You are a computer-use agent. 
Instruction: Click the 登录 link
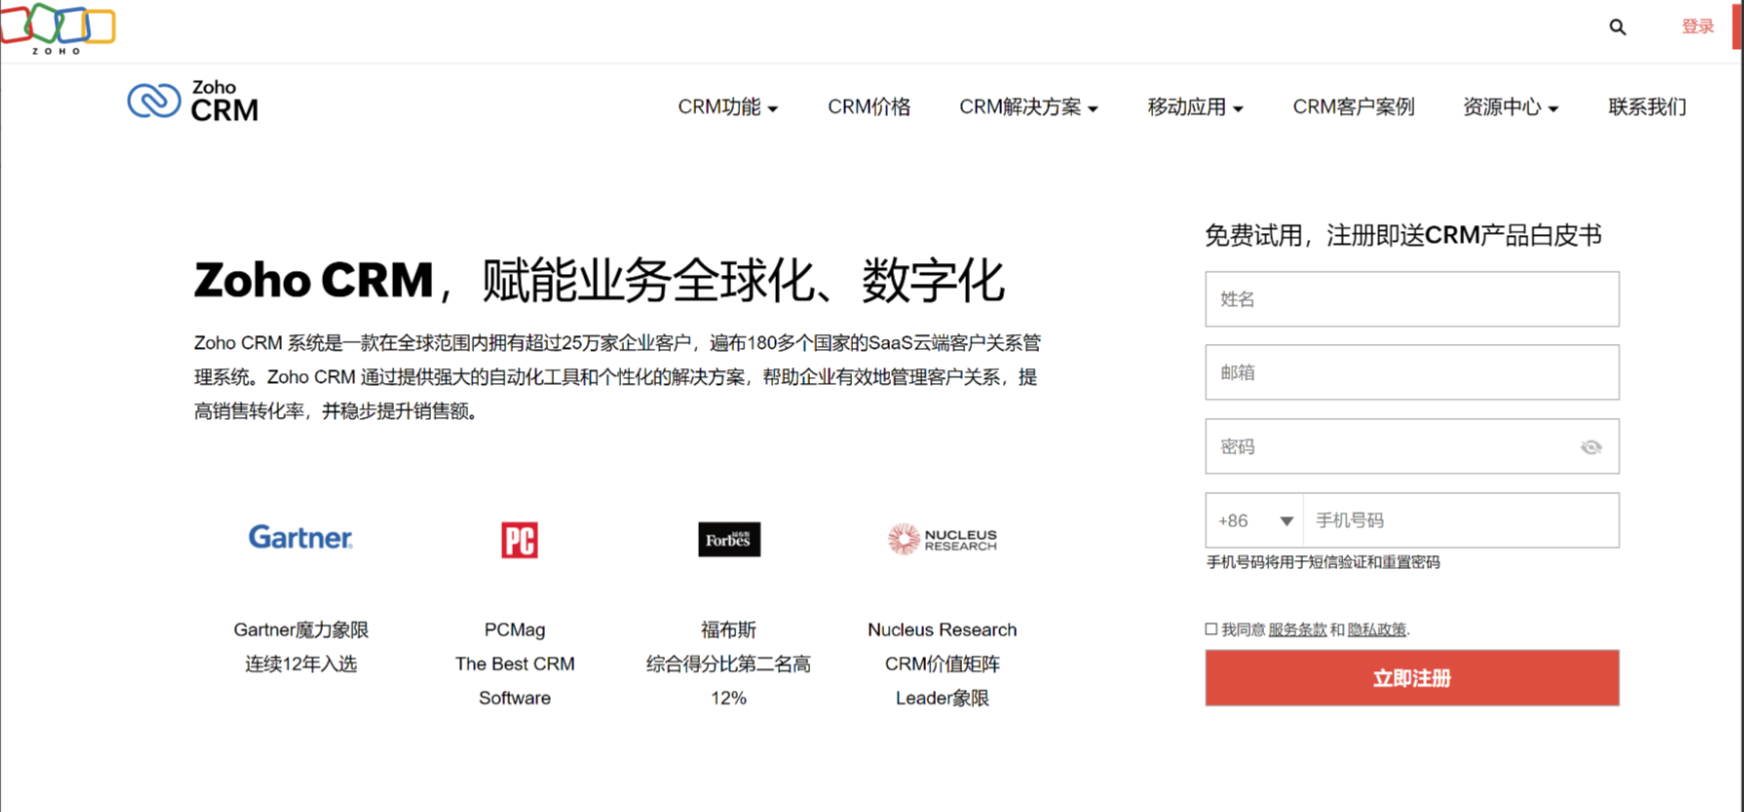pyautogui.click(x=1696, y=27)
